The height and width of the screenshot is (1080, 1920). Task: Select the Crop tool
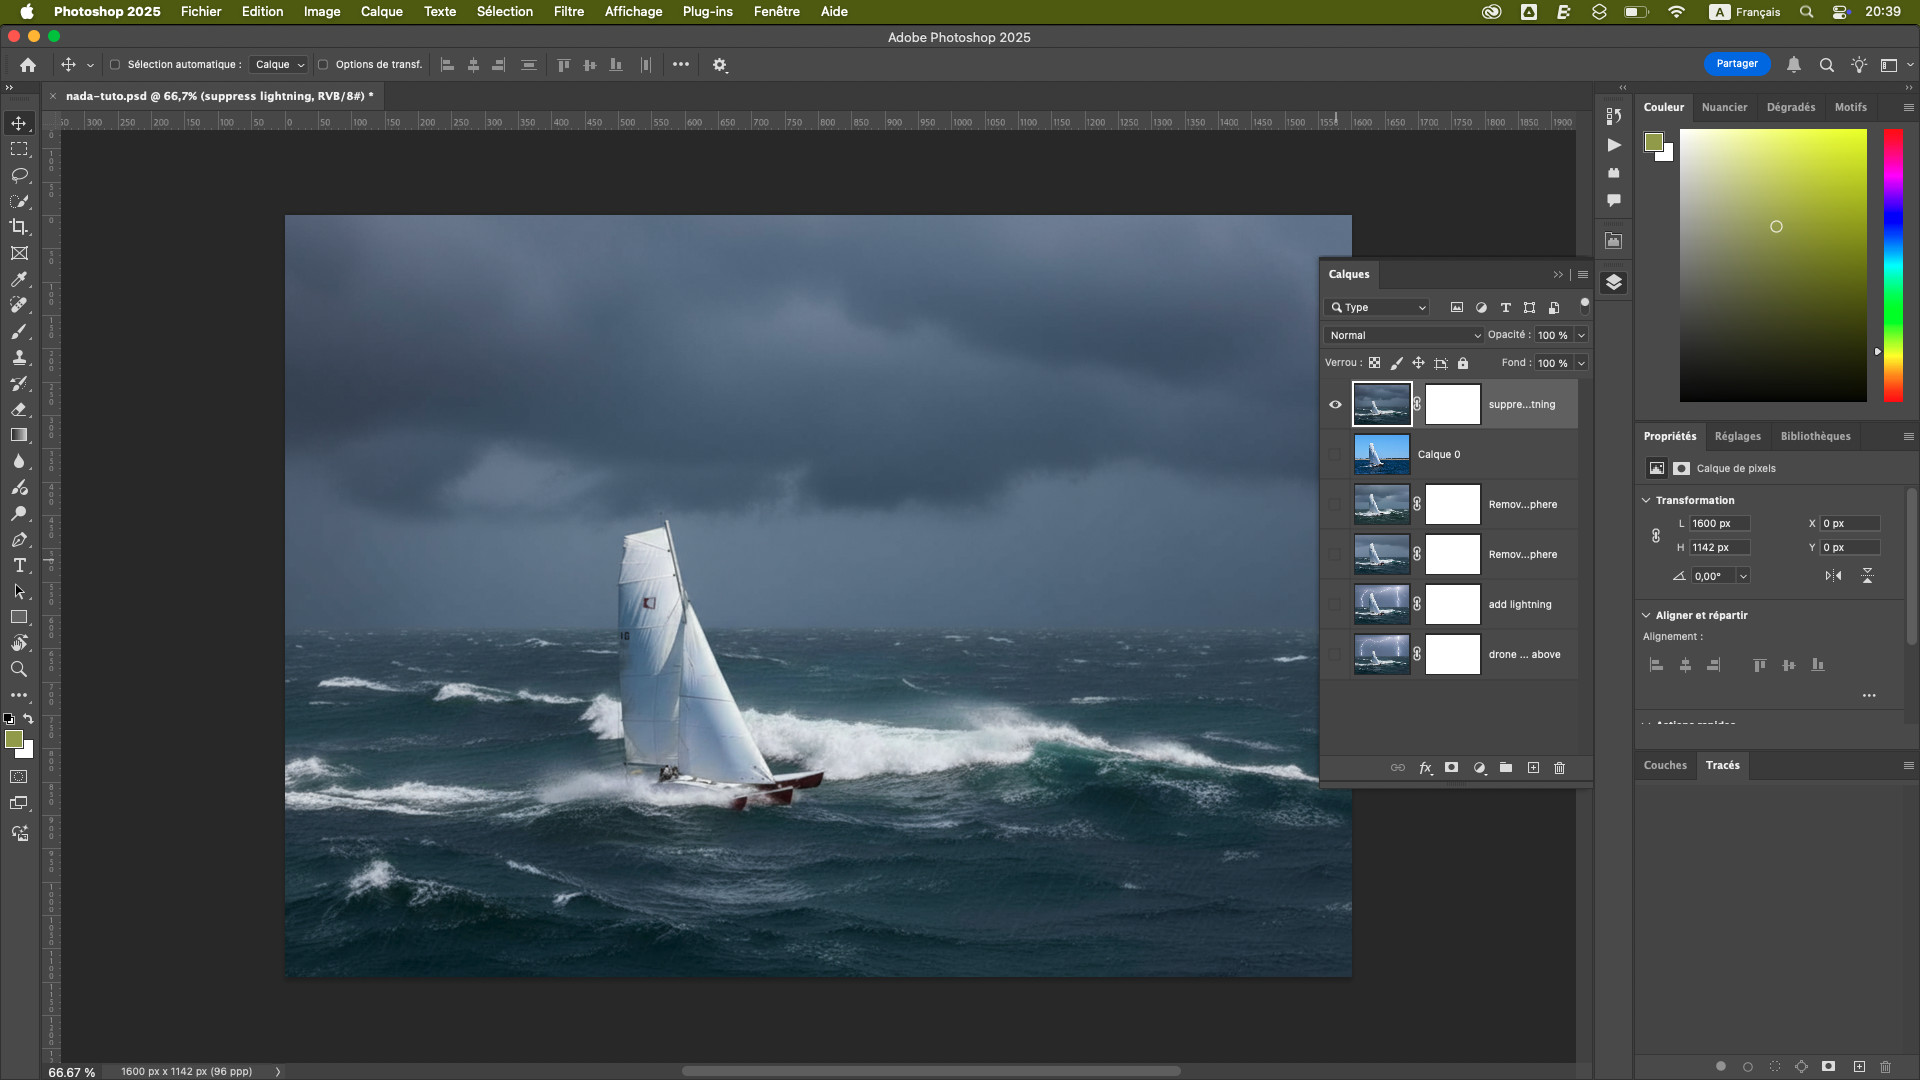pos(19,227)
